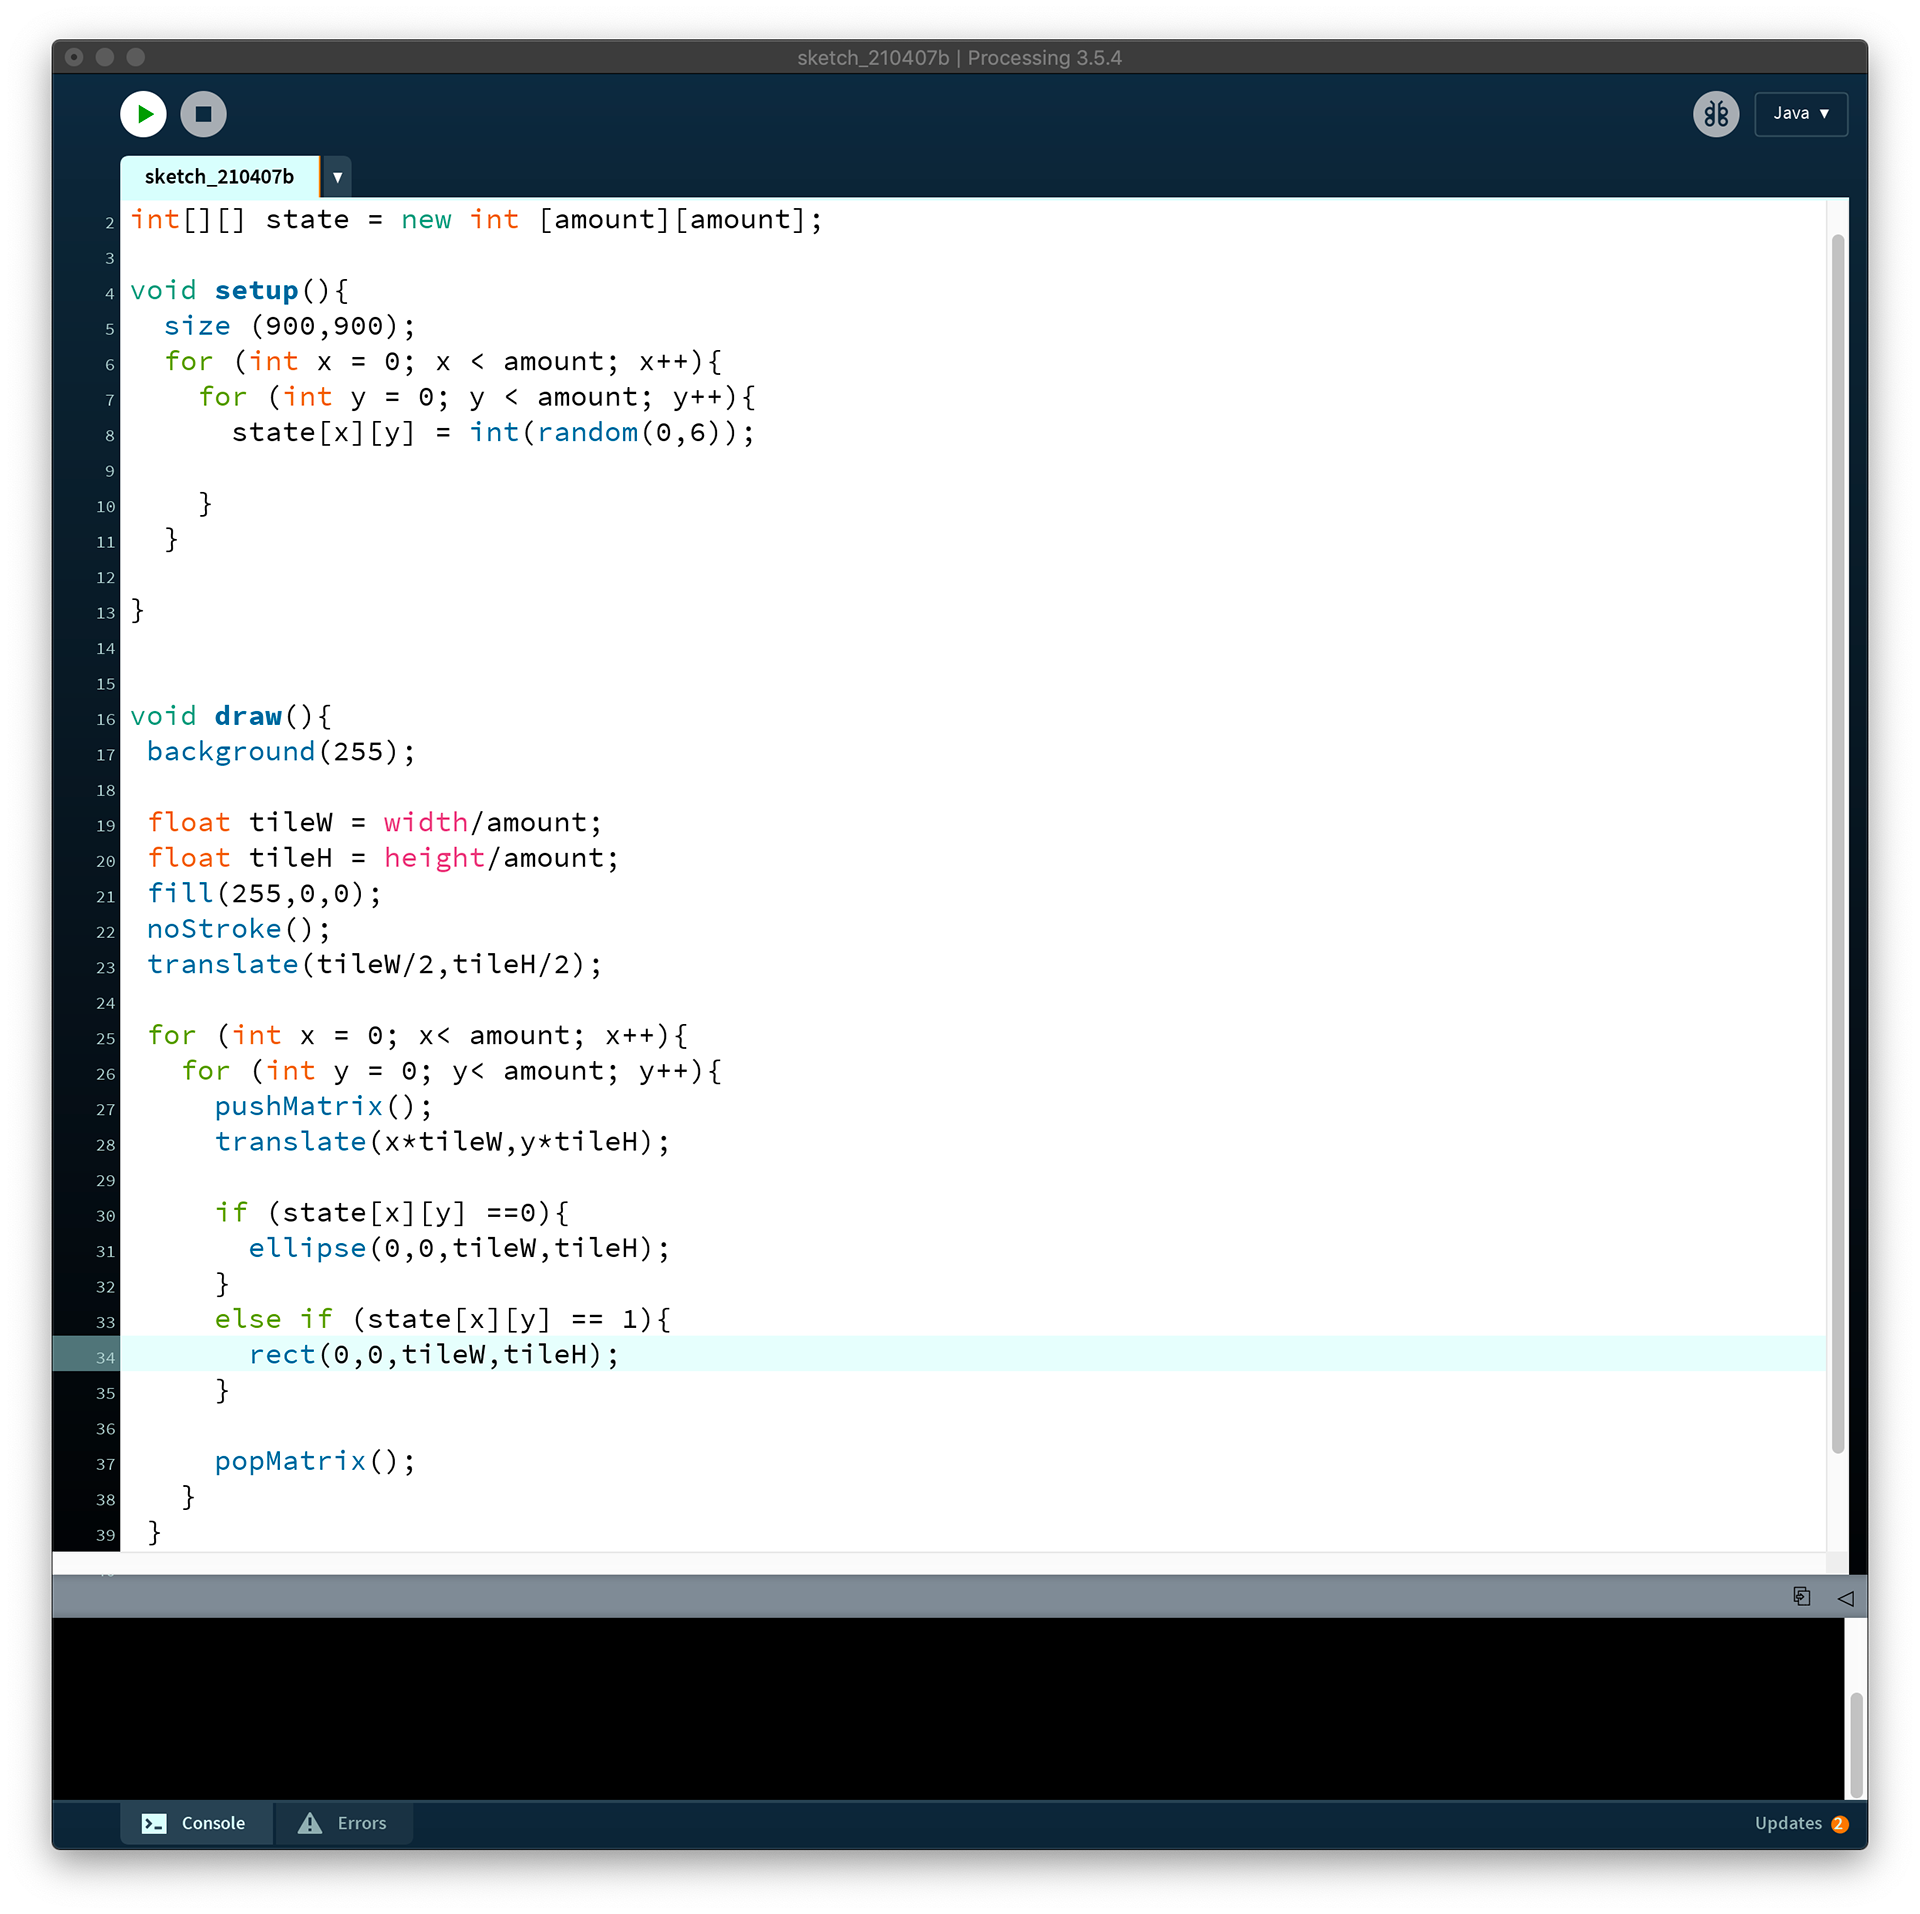Run the sketch with the play button
This screenshot has width=1920, height=1914.
pyautogui.click(x=143, y=114)
